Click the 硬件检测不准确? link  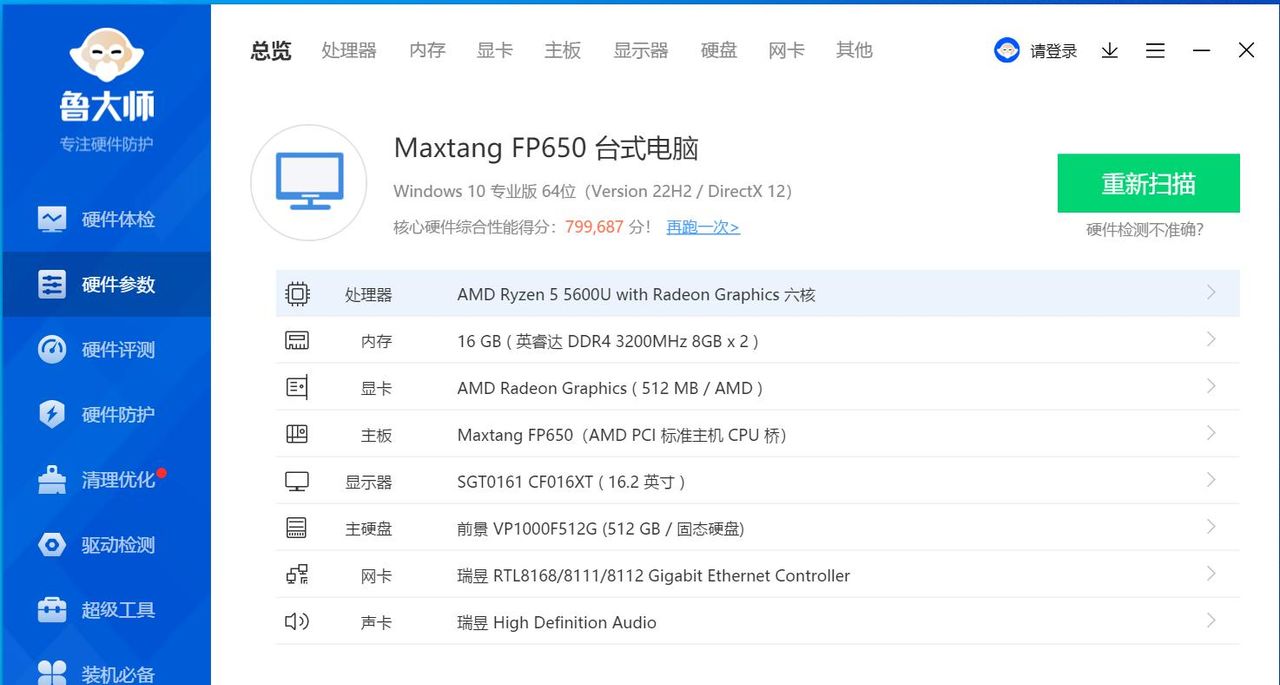point(1145,230)
